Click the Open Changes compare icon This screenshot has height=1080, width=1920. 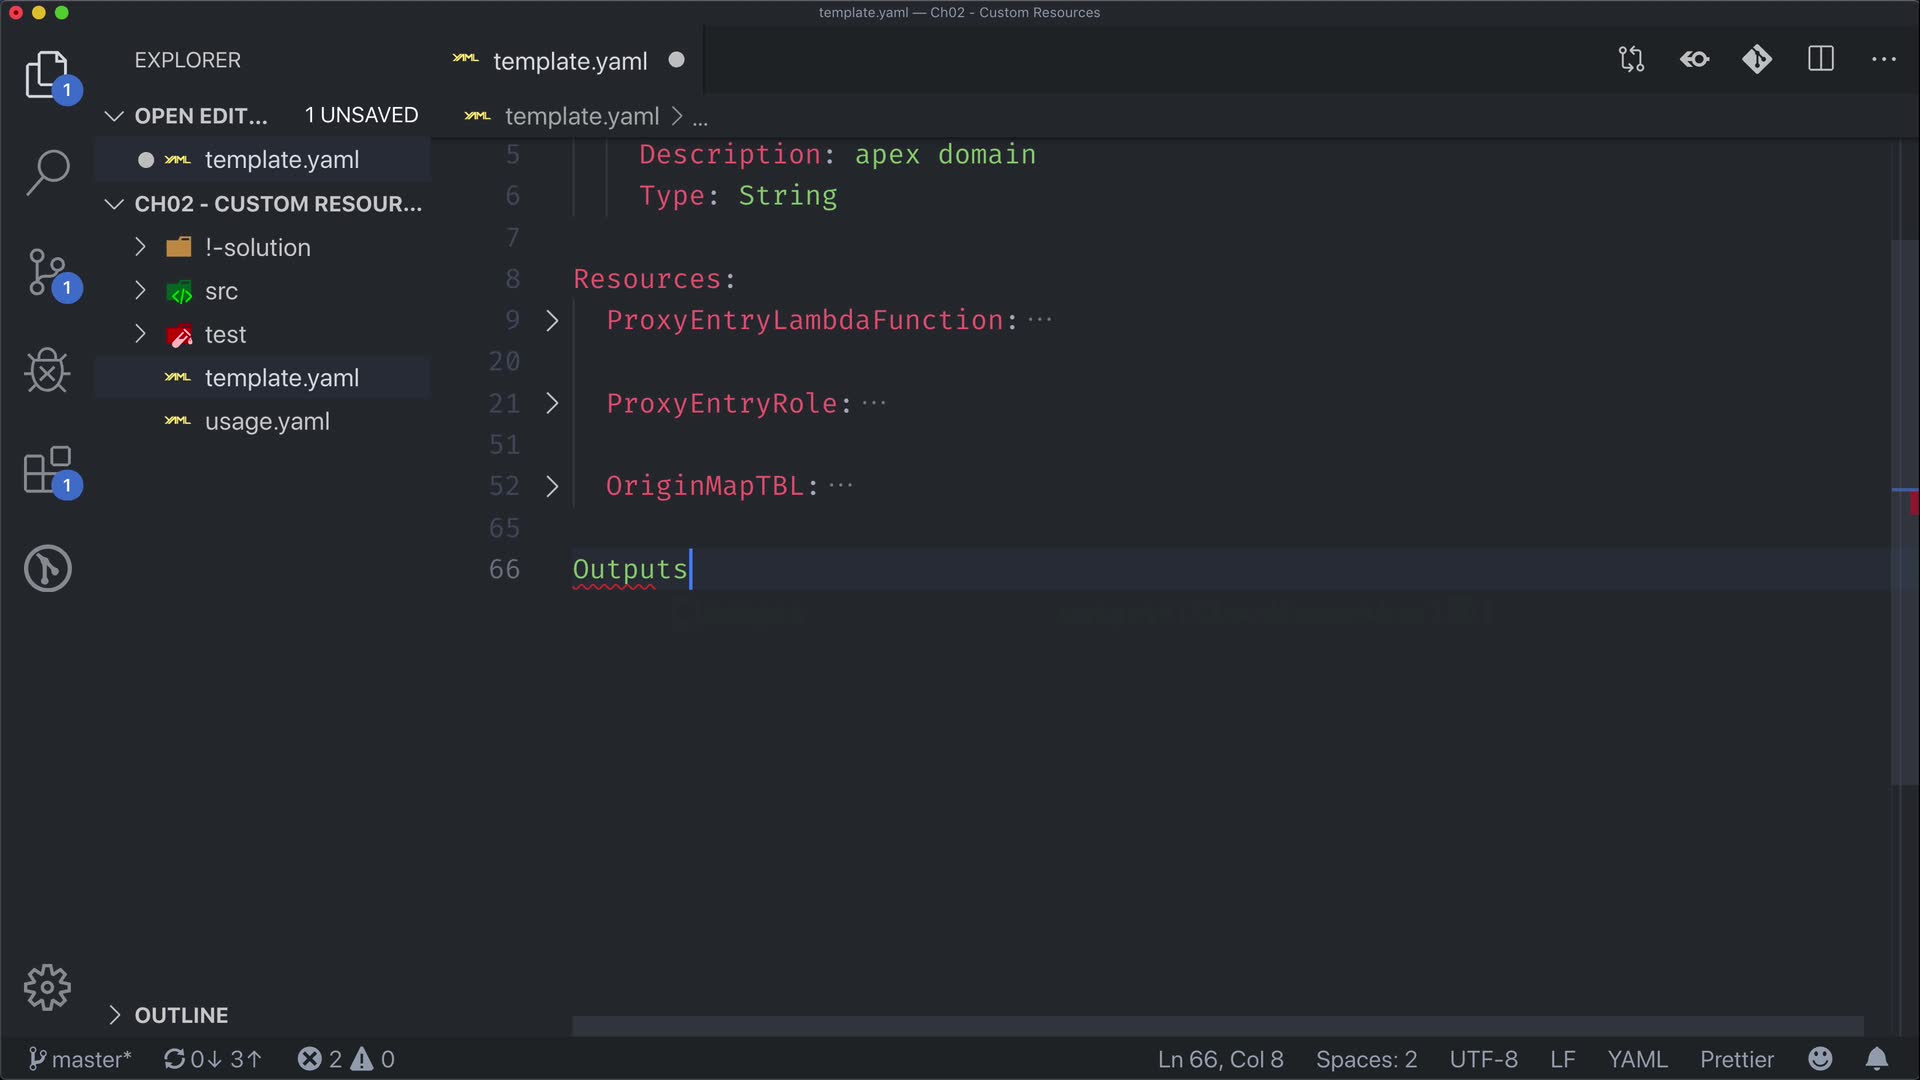[1631, 60]
